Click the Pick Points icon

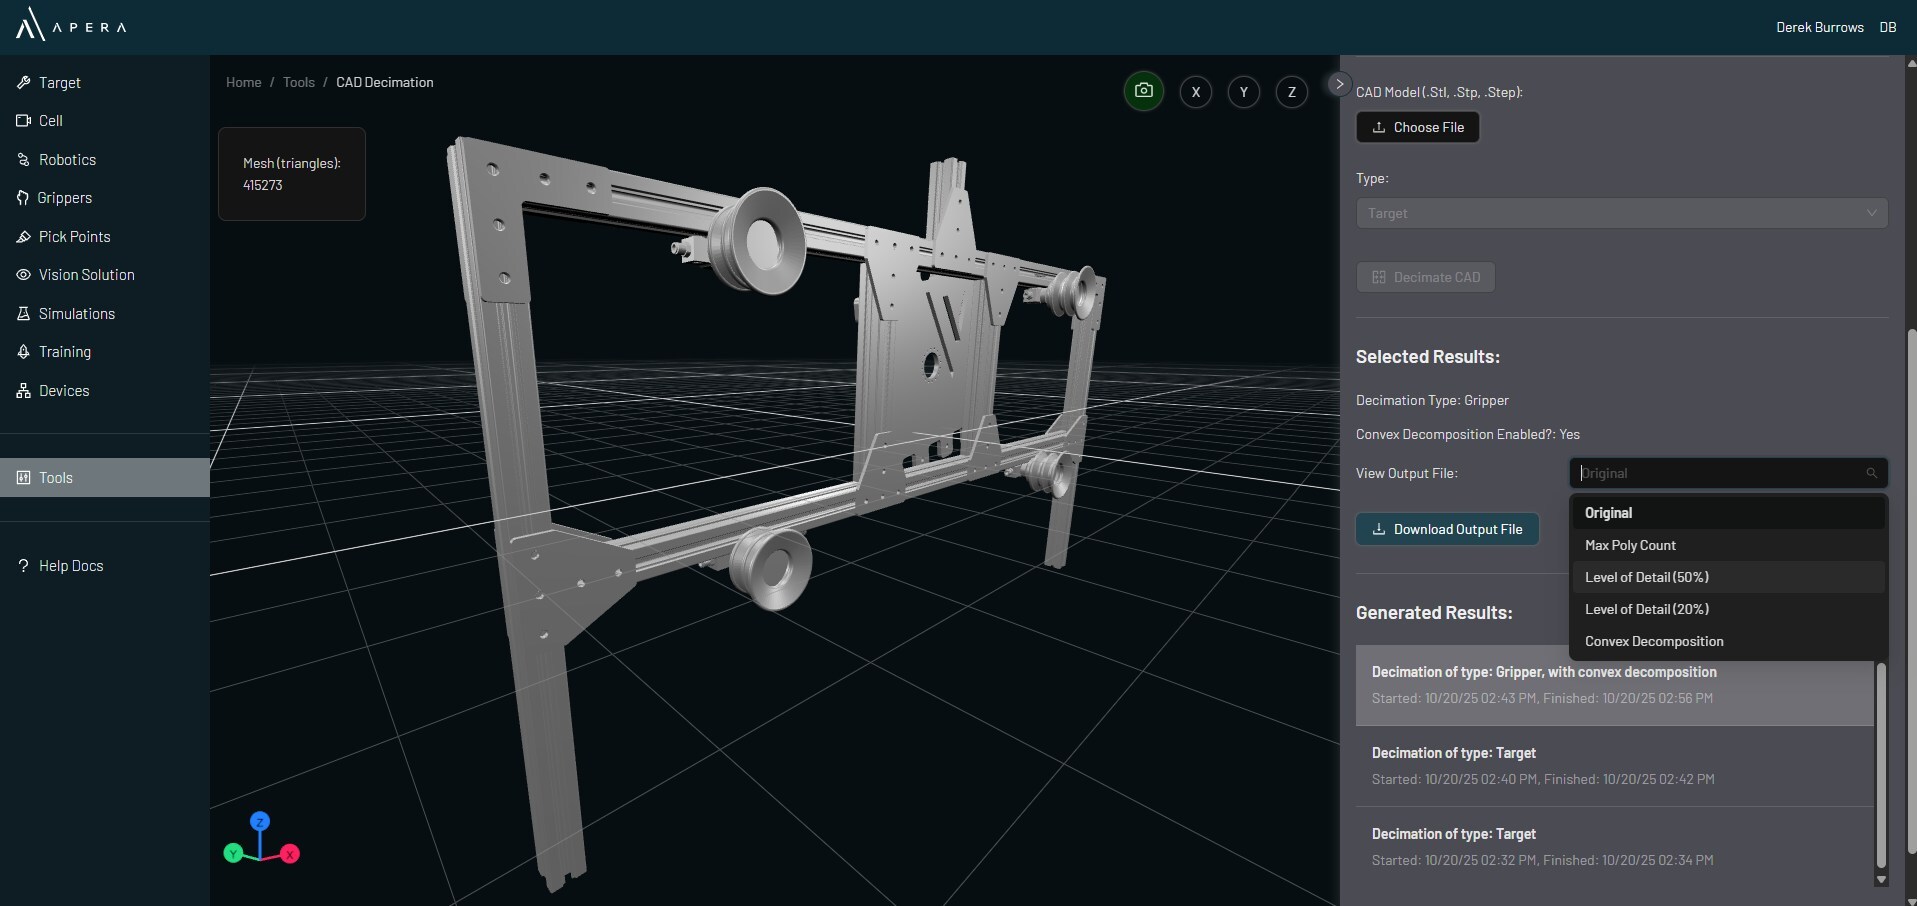(x=24, y=237)
